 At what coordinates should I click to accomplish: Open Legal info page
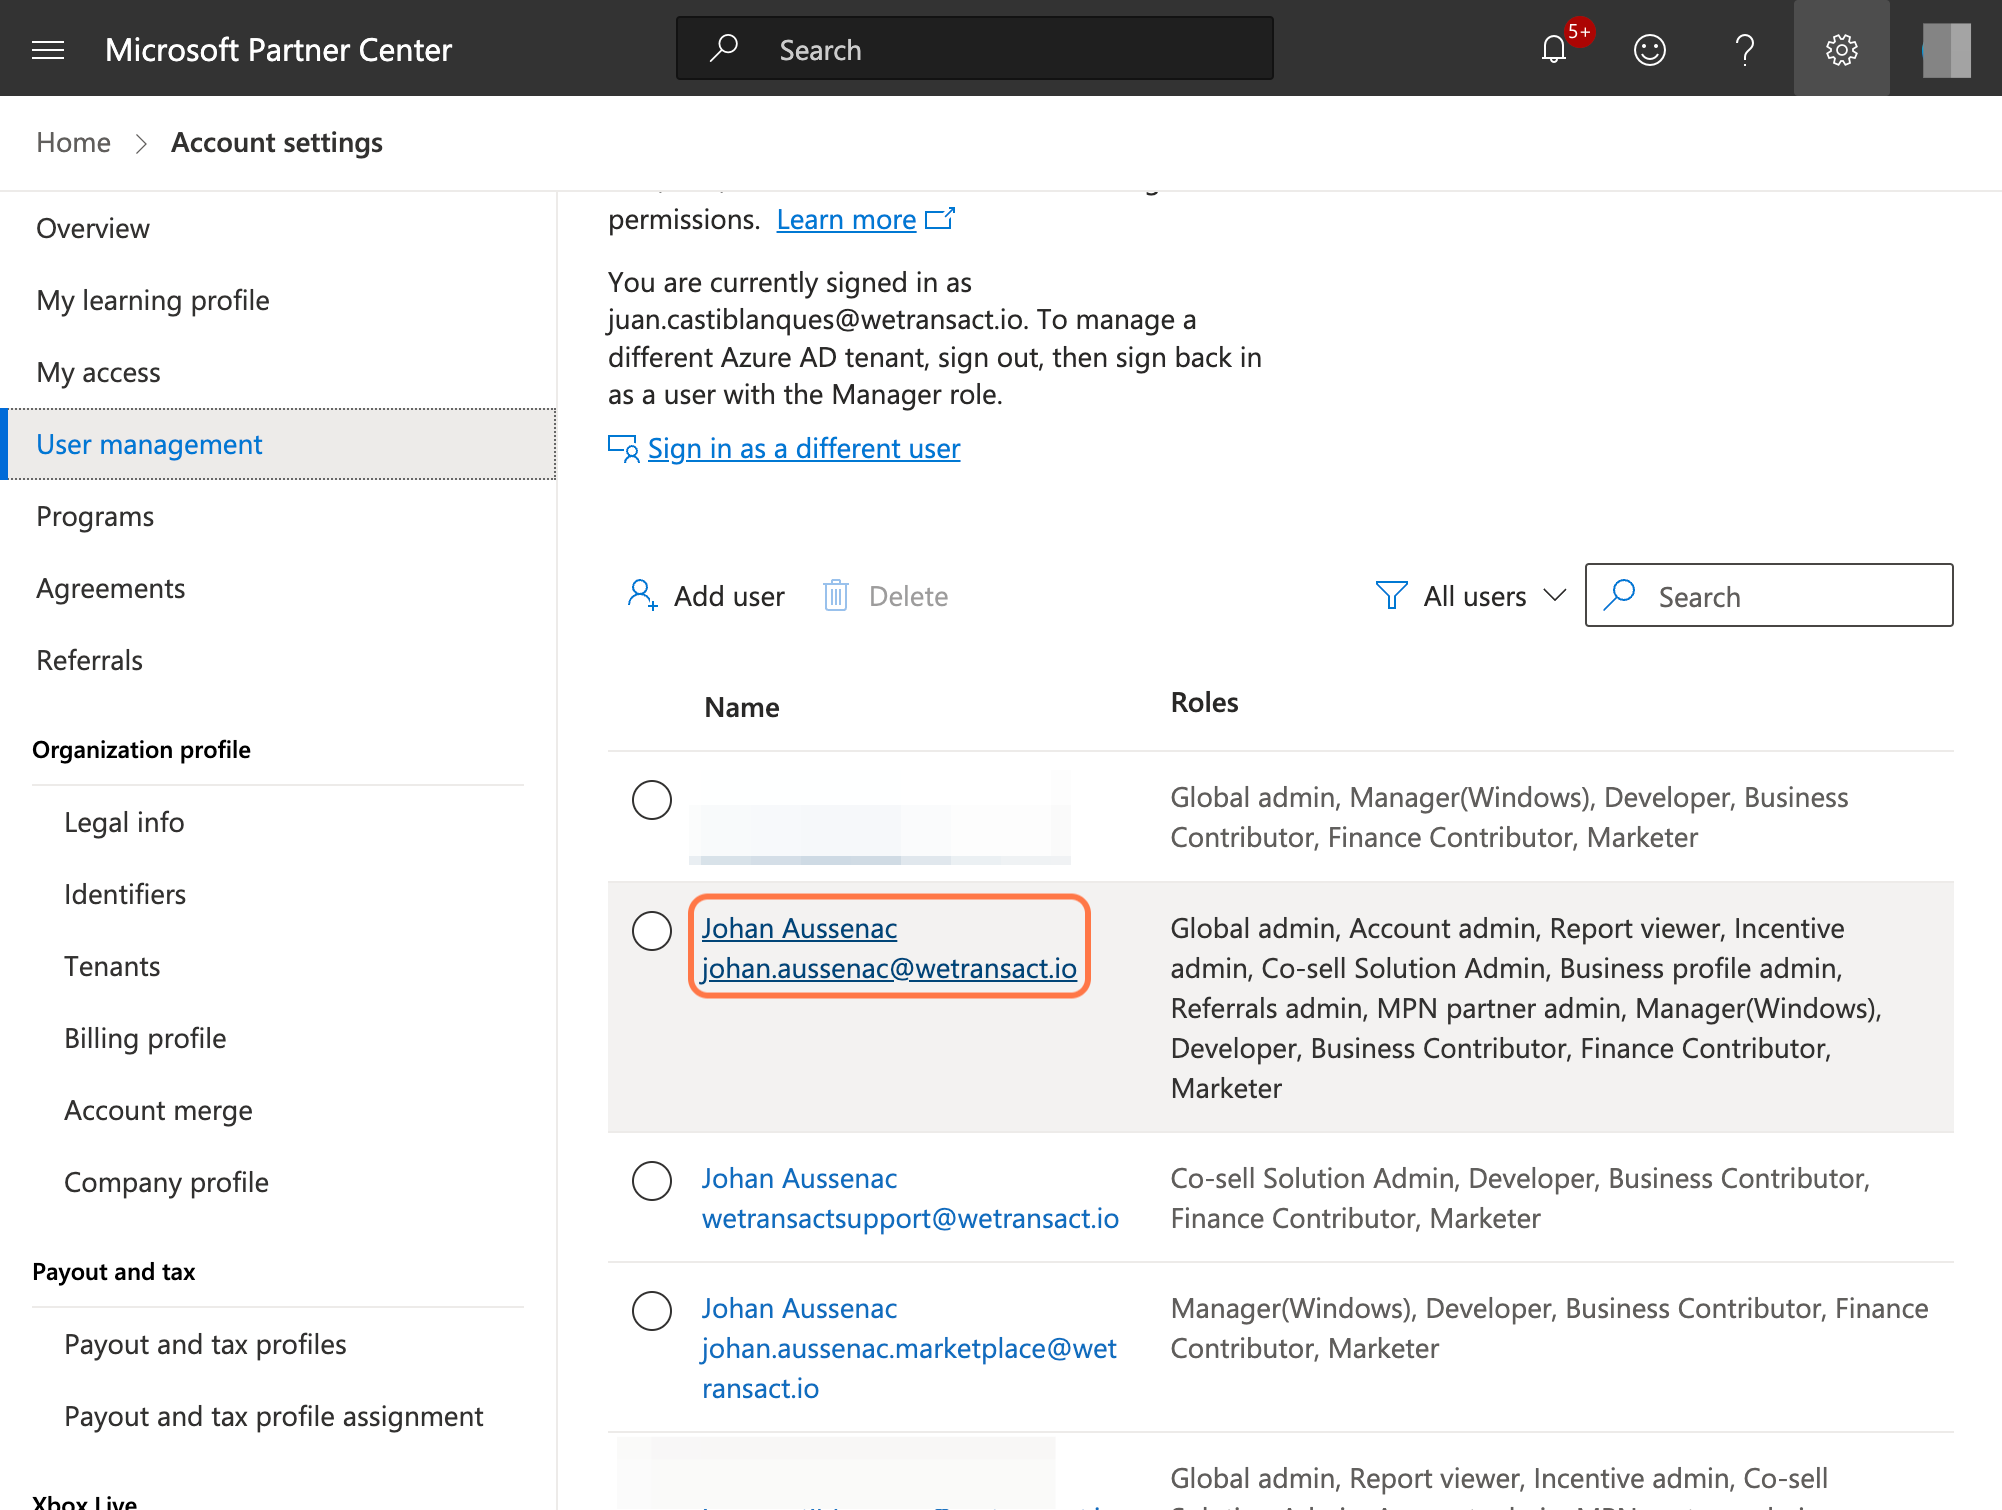[x=124, y=822]
